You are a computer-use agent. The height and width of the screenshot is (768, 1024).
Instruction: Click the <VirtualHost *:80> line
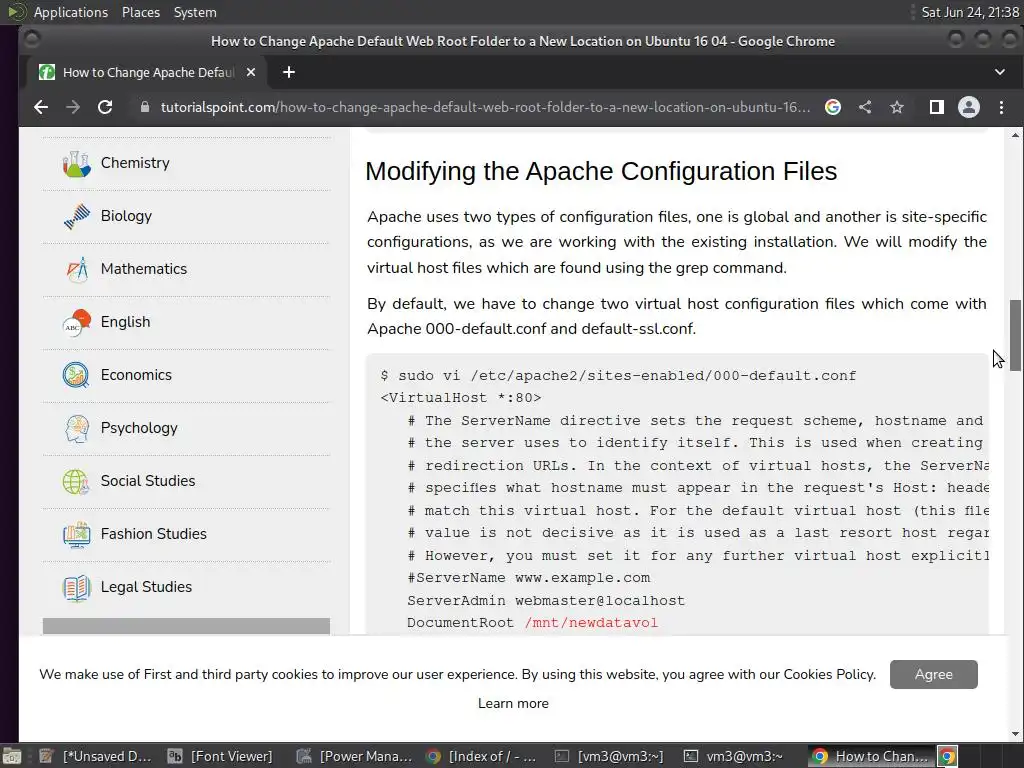click(x=460, y=398)
